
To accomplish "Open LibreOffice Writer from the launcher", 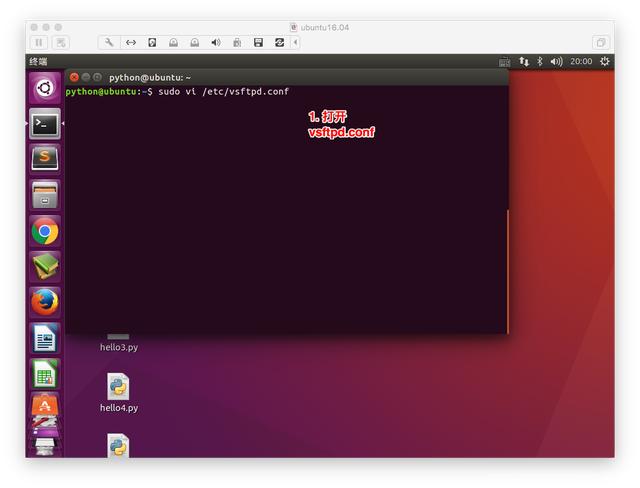I will click(x=45, y=338).
